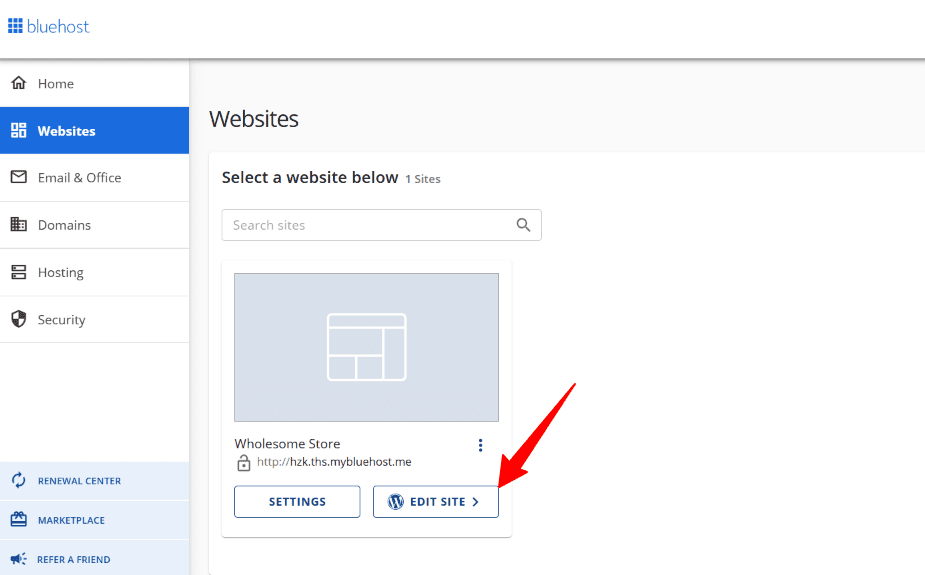Screen dimensions: 925x575
Task: Click 'Select a website below' heading
Action: click(310, 178)
